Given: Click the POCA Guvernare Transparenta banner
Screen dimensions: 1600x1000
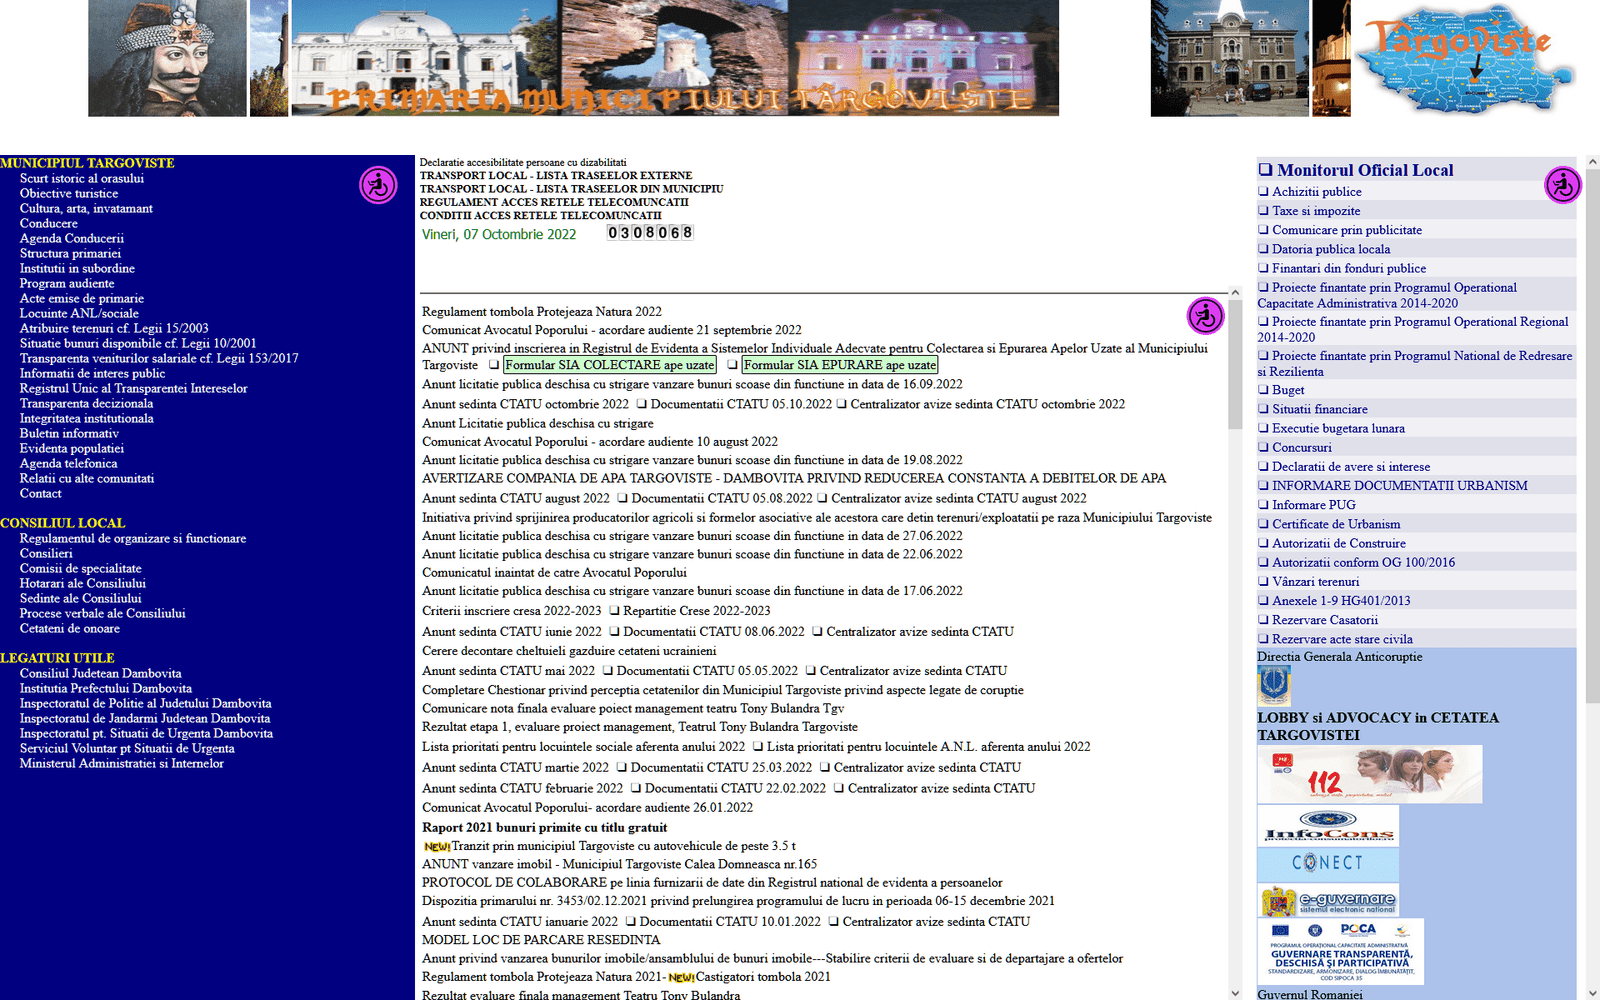Looking at the screenshot, I should click(1340, 952).
